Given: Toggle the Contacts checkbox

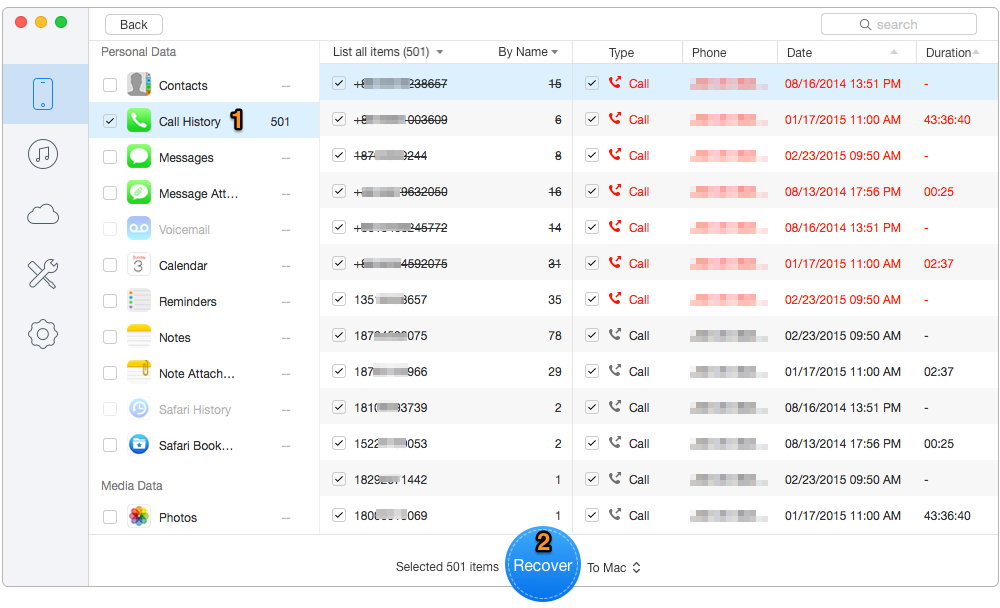Looking at the screenshot, I should (110, 85).
